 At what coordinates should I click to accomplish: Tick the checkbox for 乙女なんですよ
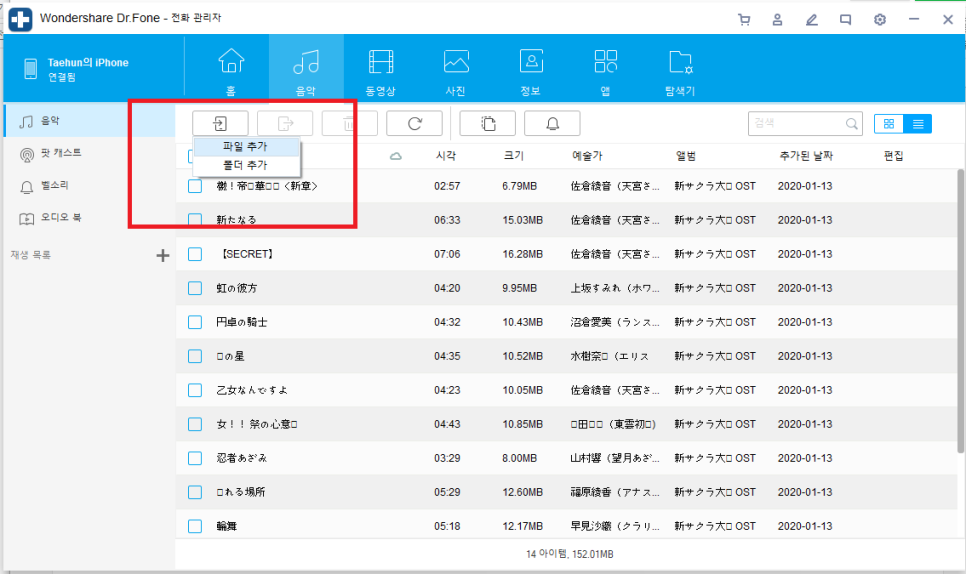coord(195,390)
